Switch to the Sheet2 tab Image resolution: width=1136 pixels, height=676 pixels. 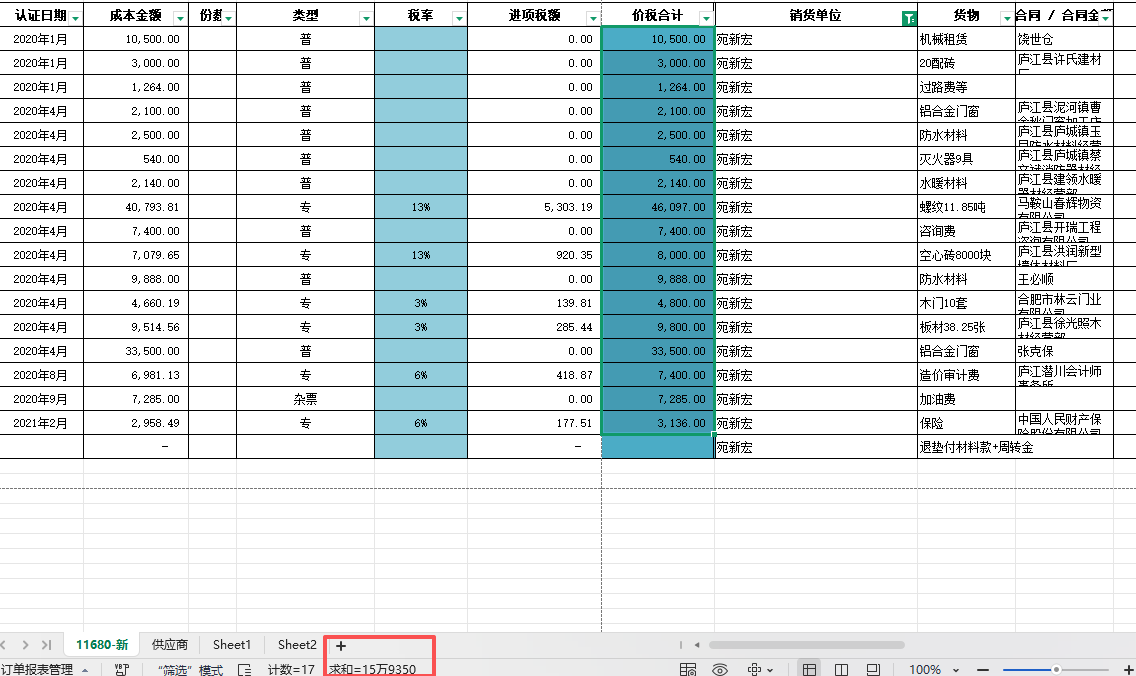pyautogui.click(x=297, y=645)
